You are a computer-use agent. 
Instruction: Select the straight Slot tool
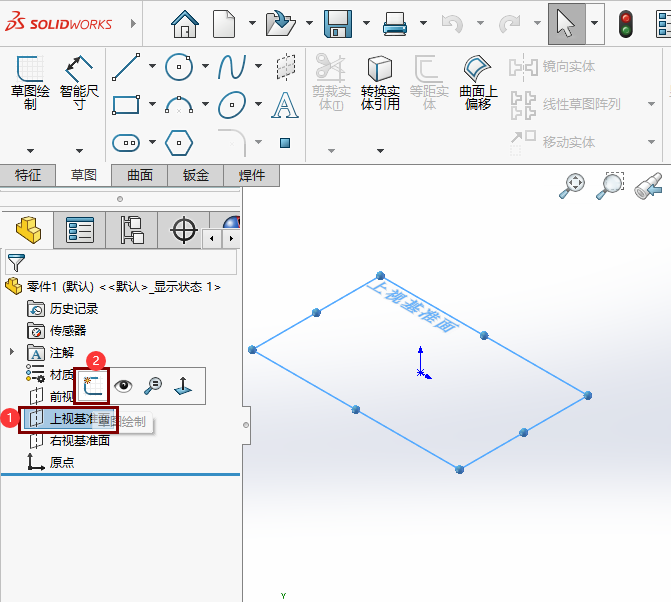tap(126, 142)
